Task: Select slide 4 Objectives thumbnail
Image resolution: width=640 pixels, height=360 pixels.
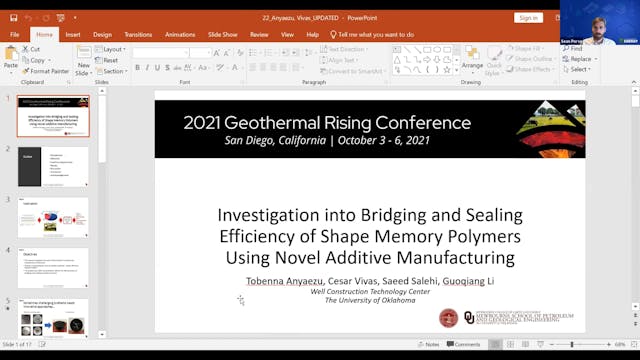Action: 53,268
